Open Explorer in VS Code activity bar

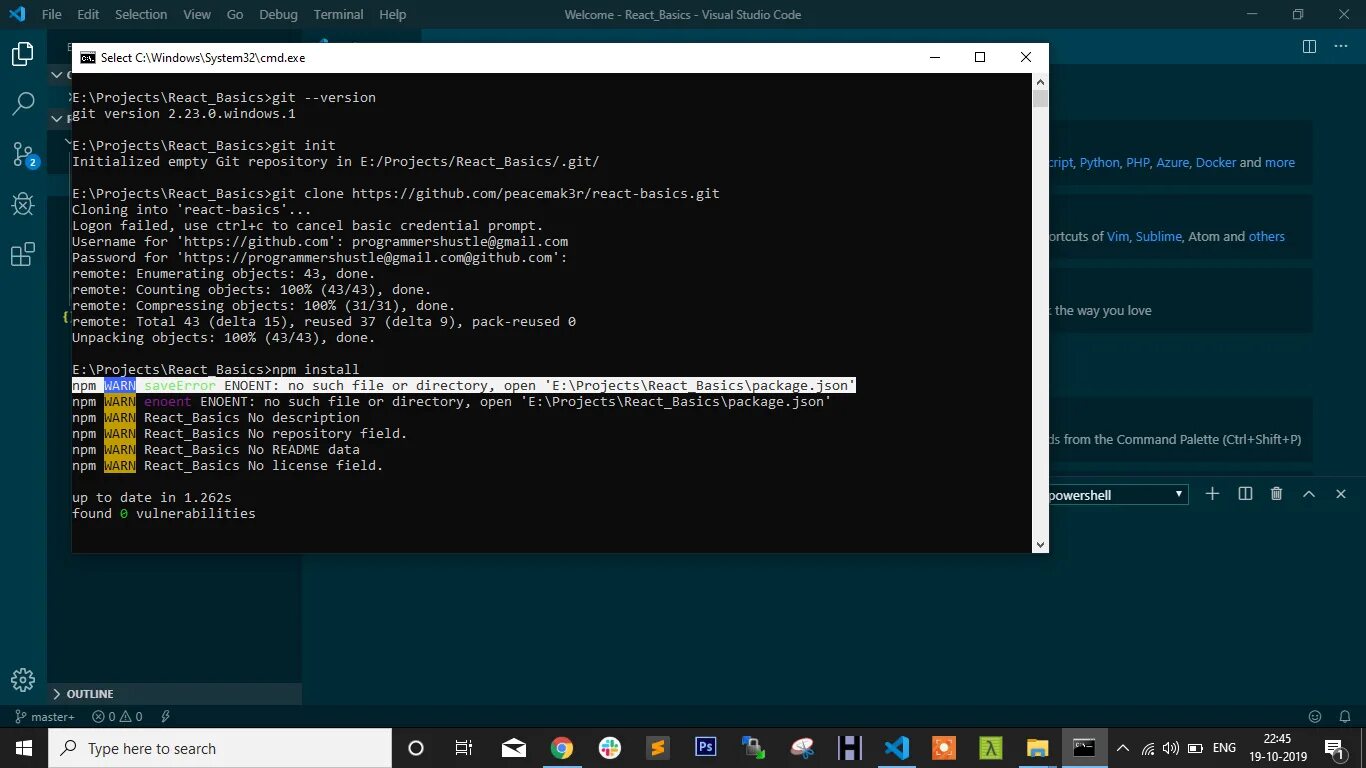[23, 54]
